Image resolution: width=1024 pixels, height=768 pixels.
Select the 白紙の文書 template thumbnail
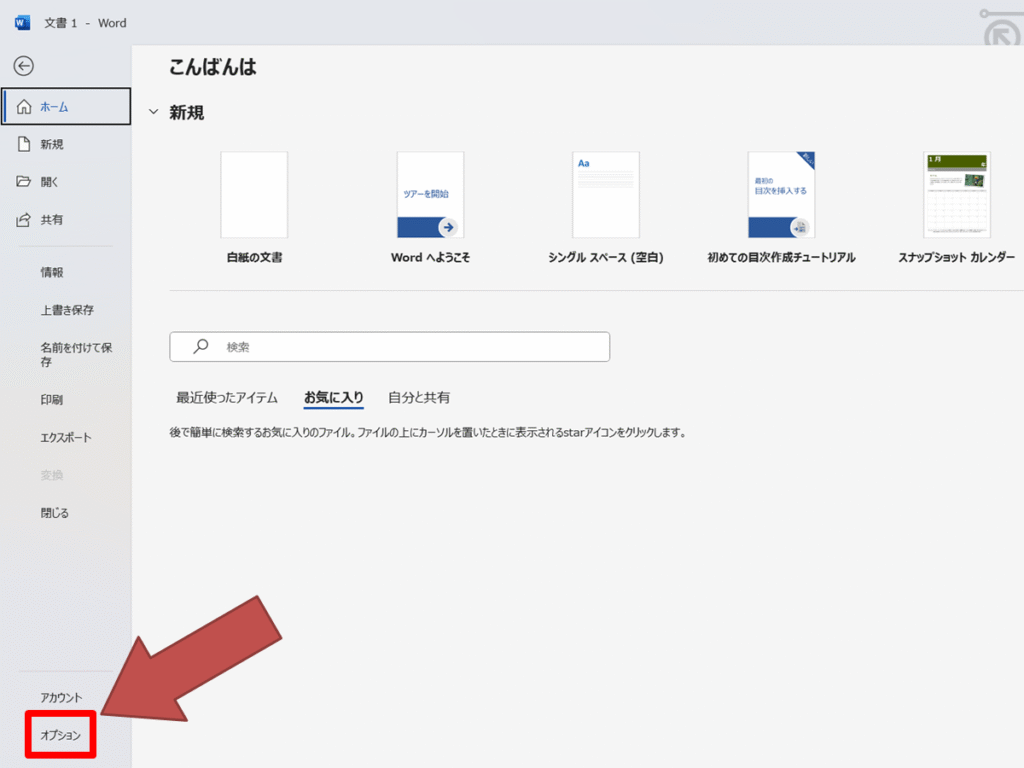point(254,195)
